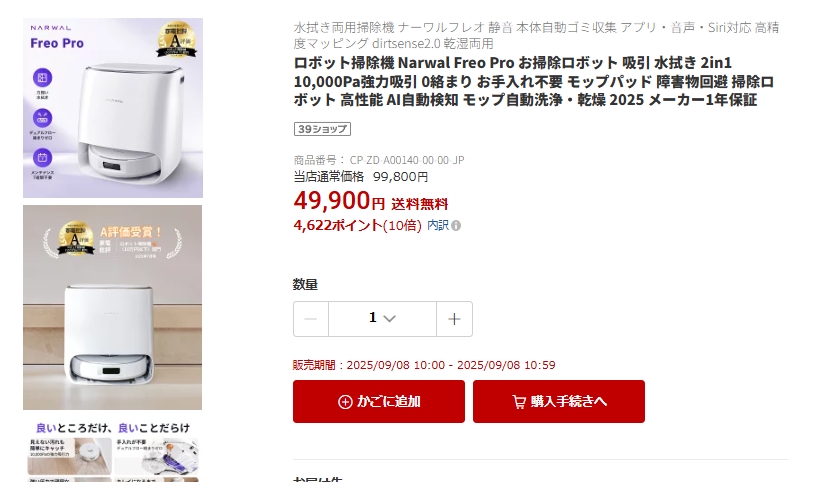Increase quantity with the plus button
The image size is (825, 482).
tap(454, 319)
